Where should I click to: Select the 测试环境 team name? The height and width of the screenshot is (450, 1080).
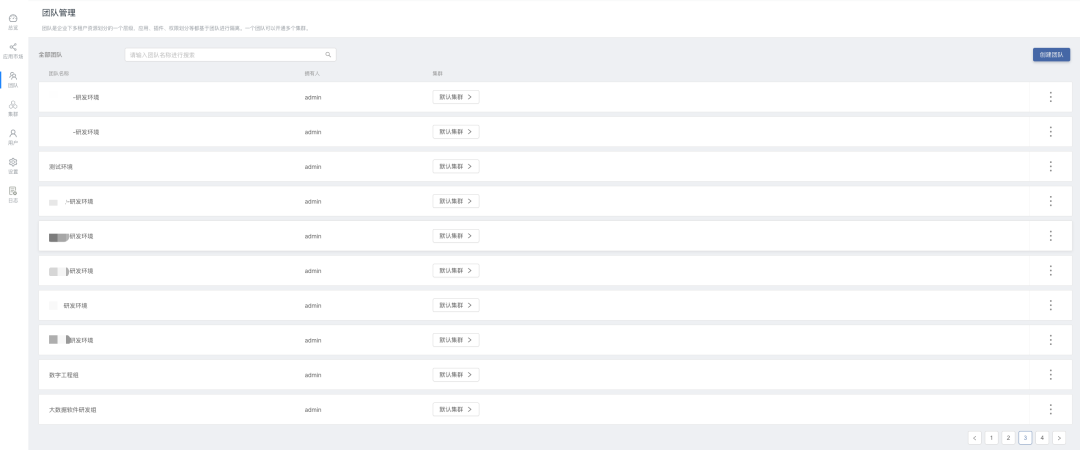61,167
